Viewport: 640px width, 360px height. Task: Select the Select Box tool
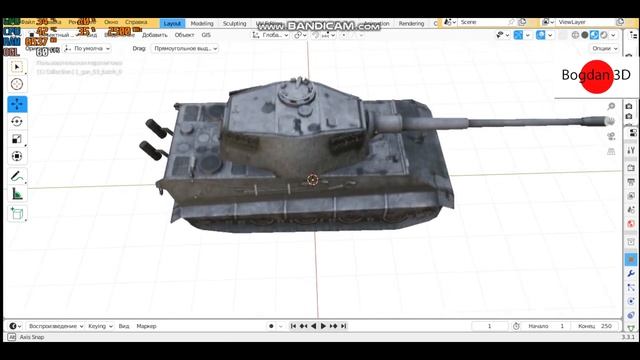click(17, 67)
